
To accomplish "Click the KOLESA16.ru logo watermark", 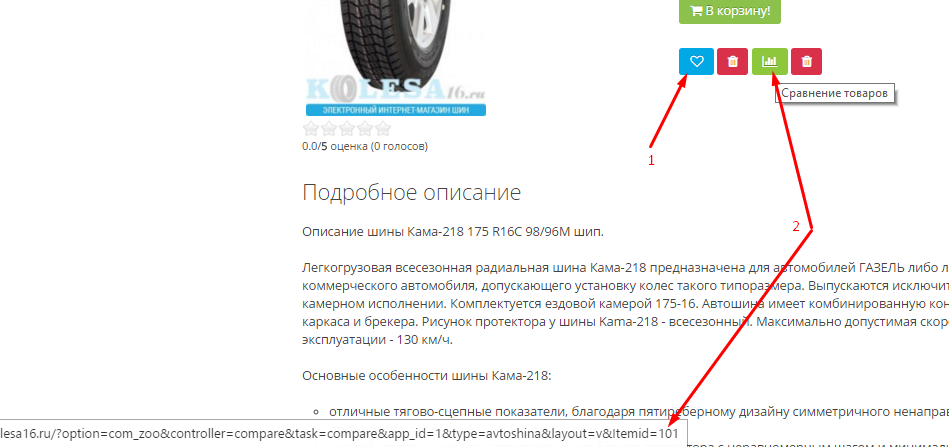I will click(396, 90).
